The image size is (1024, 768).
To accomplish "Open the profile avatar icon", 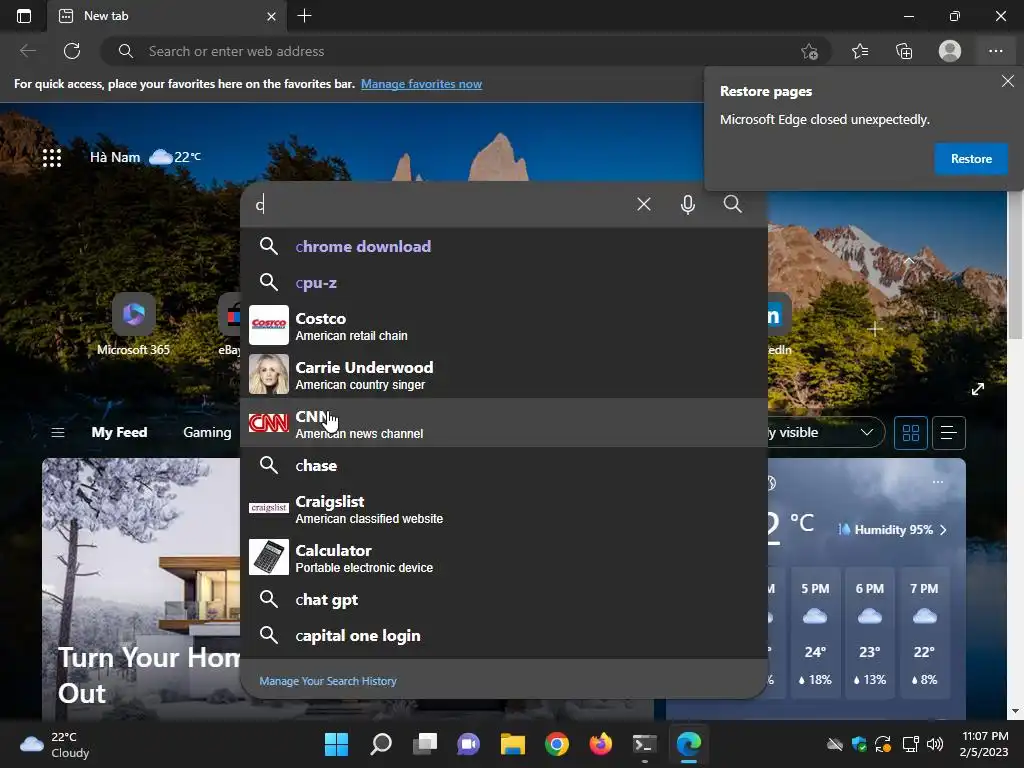I will click(950, 51).
